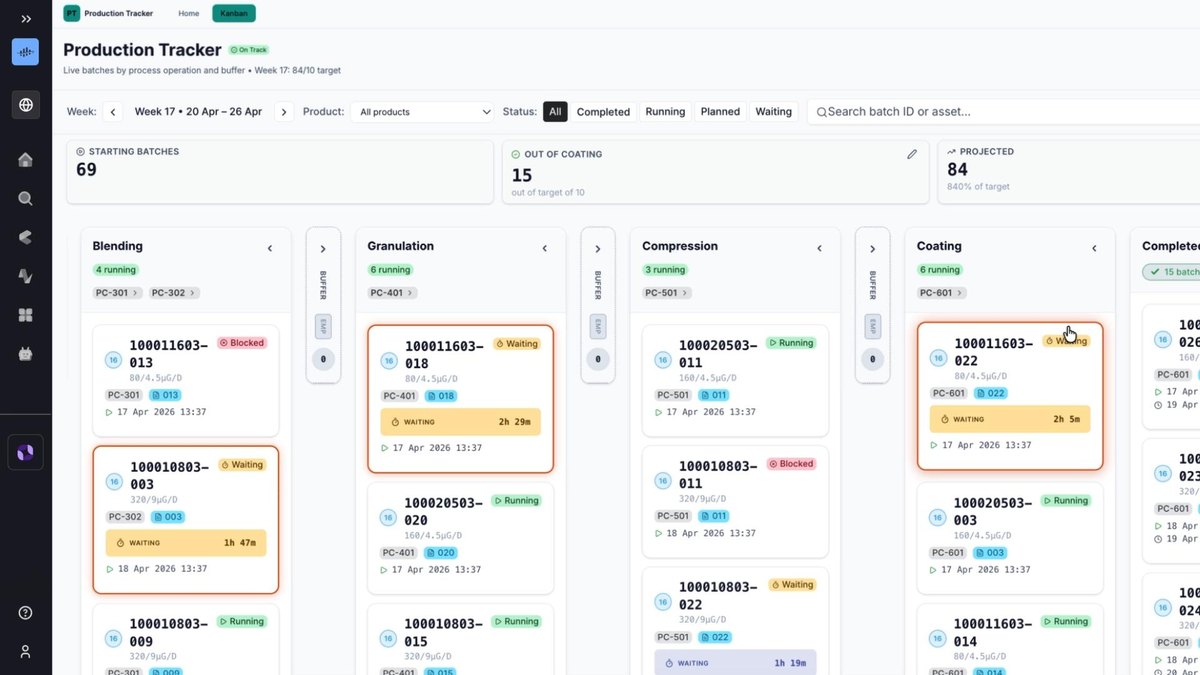The width and height of the screenshot is (1200, 675).
Task: Filter status by Planned
Action: (x=720, y=112)
